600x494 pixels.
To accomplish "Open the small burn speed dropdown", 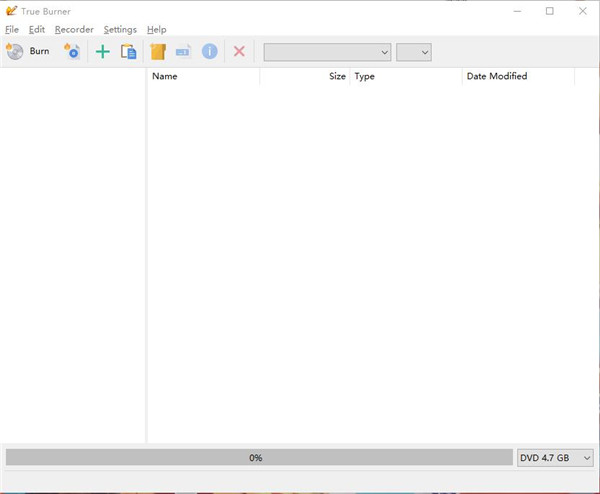I will (x=414, y=52).
